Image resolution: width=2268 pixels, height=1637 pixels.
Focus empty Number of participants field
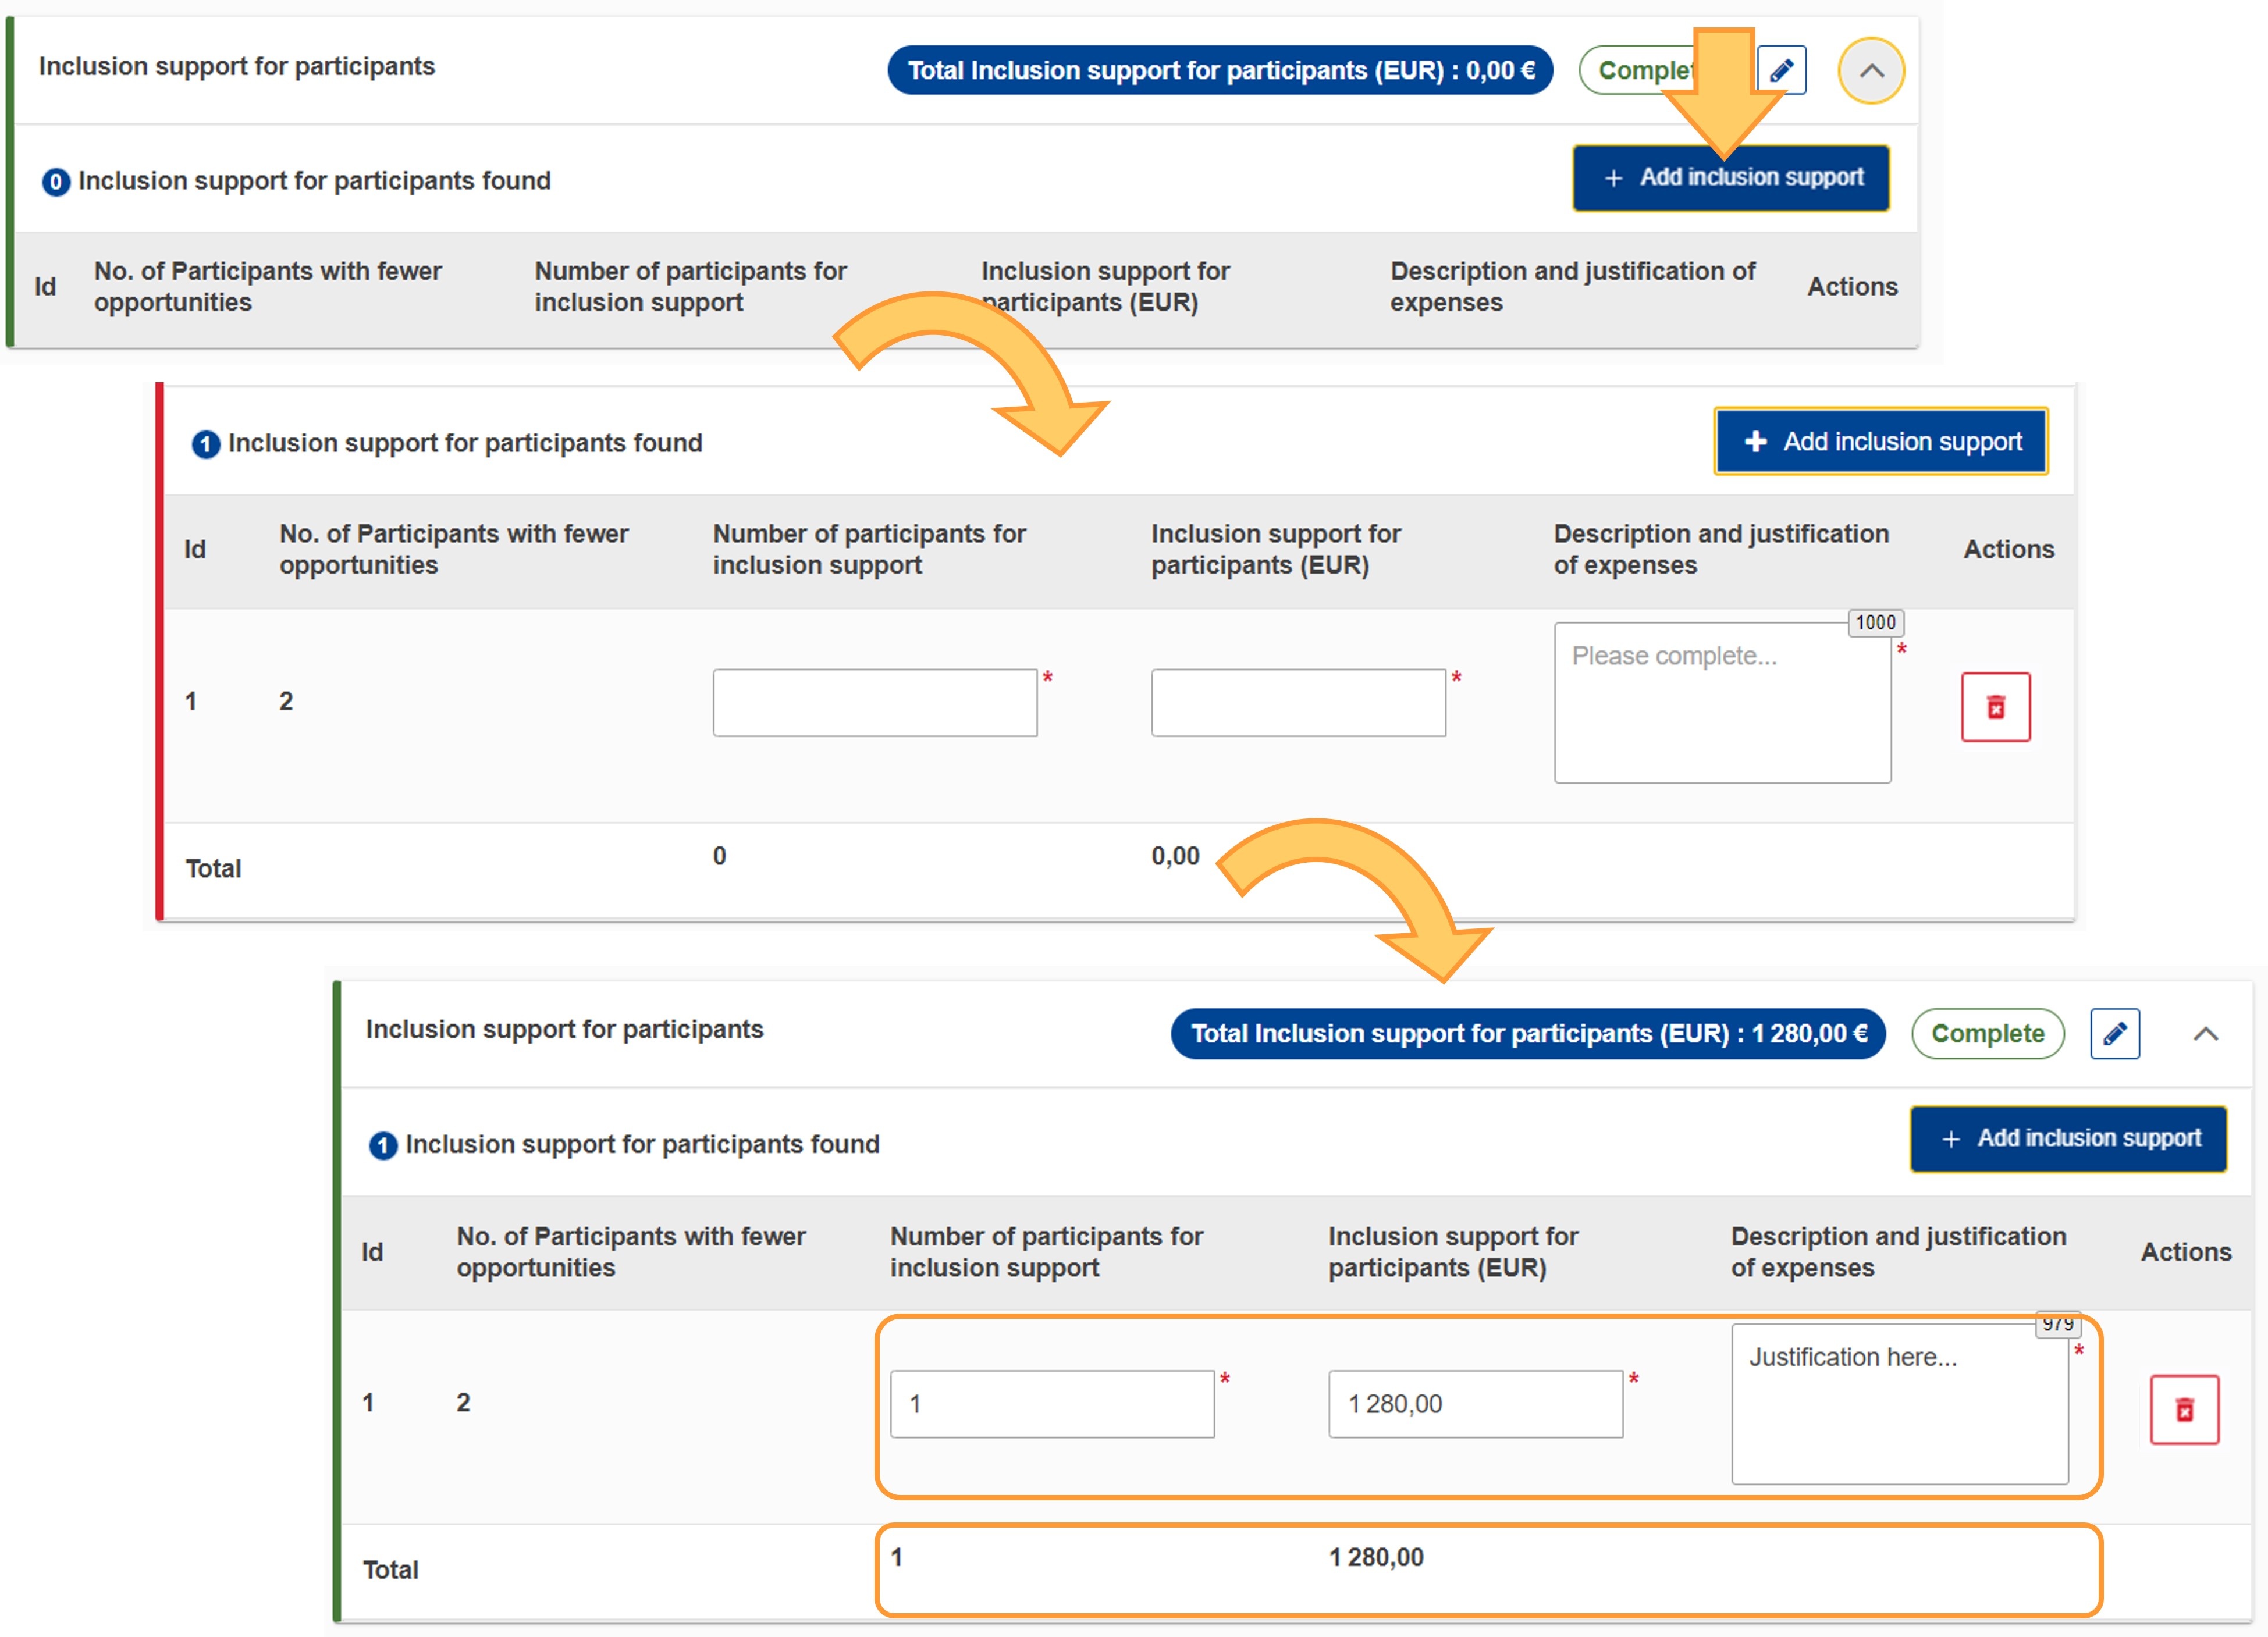pos(875,703)
